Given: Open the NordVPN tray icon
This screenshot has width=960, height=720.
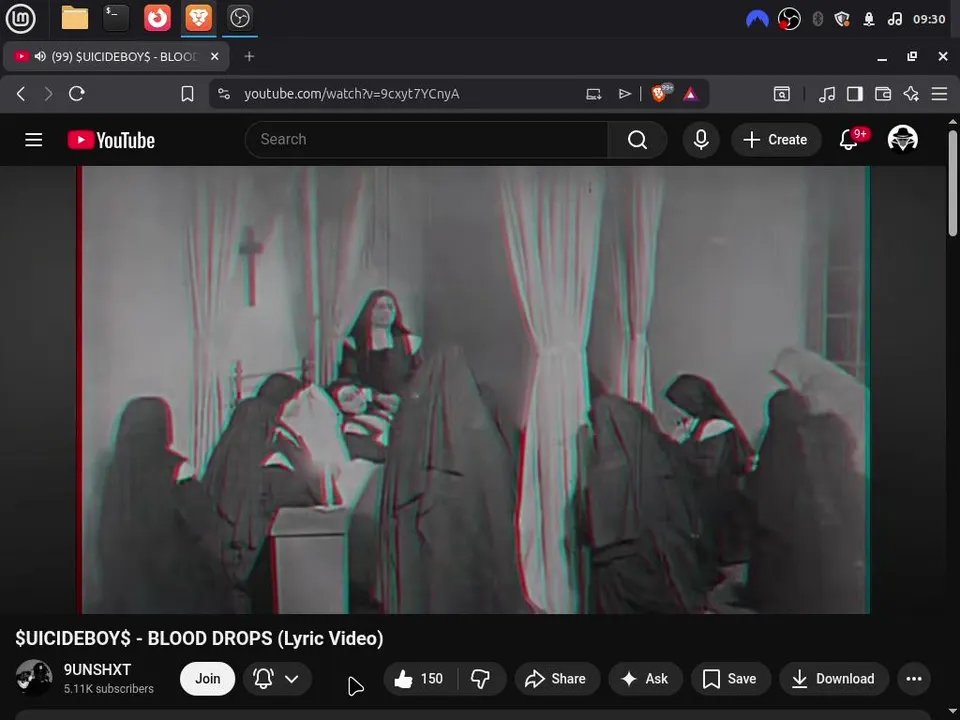Looking at the screenshot, I should [757, 19].
